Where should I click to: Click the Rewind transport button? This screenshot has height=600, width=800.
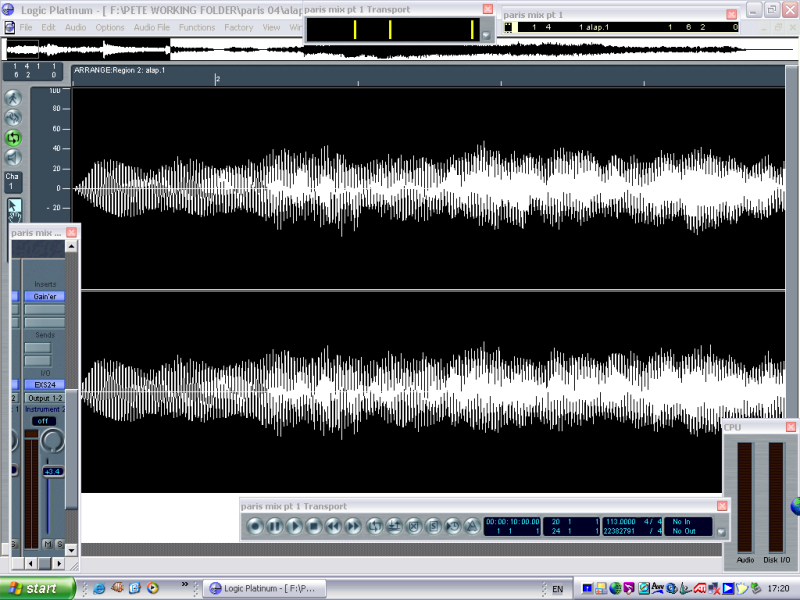[333, 526]
